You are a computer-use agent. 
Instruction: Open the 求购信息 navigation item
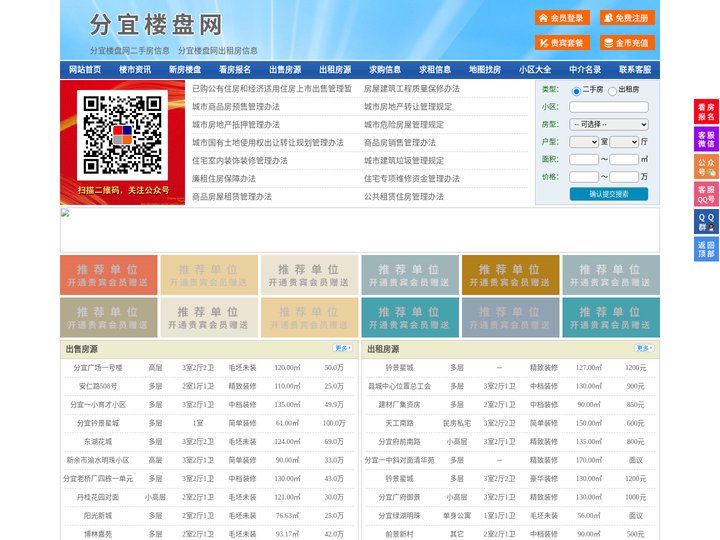click(x=385, y=70)
